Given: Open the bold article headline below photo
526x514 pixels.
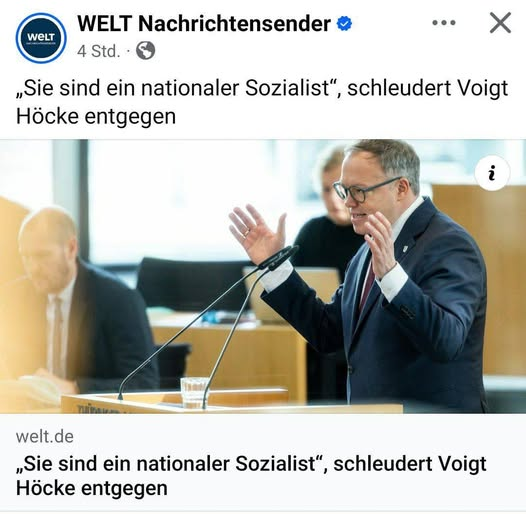Looking at the screenshot, I should click(251, 476).
